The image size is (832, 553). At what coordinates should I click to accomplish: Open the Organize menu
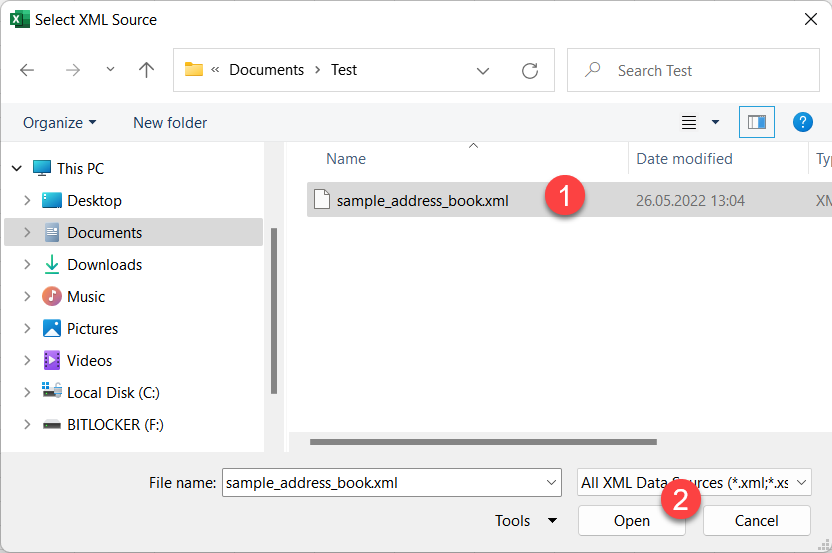click(60, 122)
